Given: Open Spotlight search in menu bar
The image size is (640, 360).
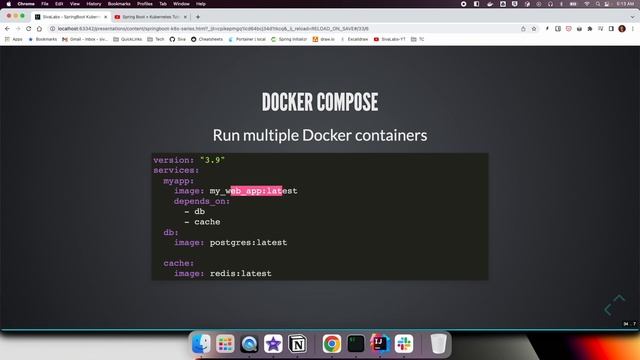Looking at the screenshot, I should point(598,4).
